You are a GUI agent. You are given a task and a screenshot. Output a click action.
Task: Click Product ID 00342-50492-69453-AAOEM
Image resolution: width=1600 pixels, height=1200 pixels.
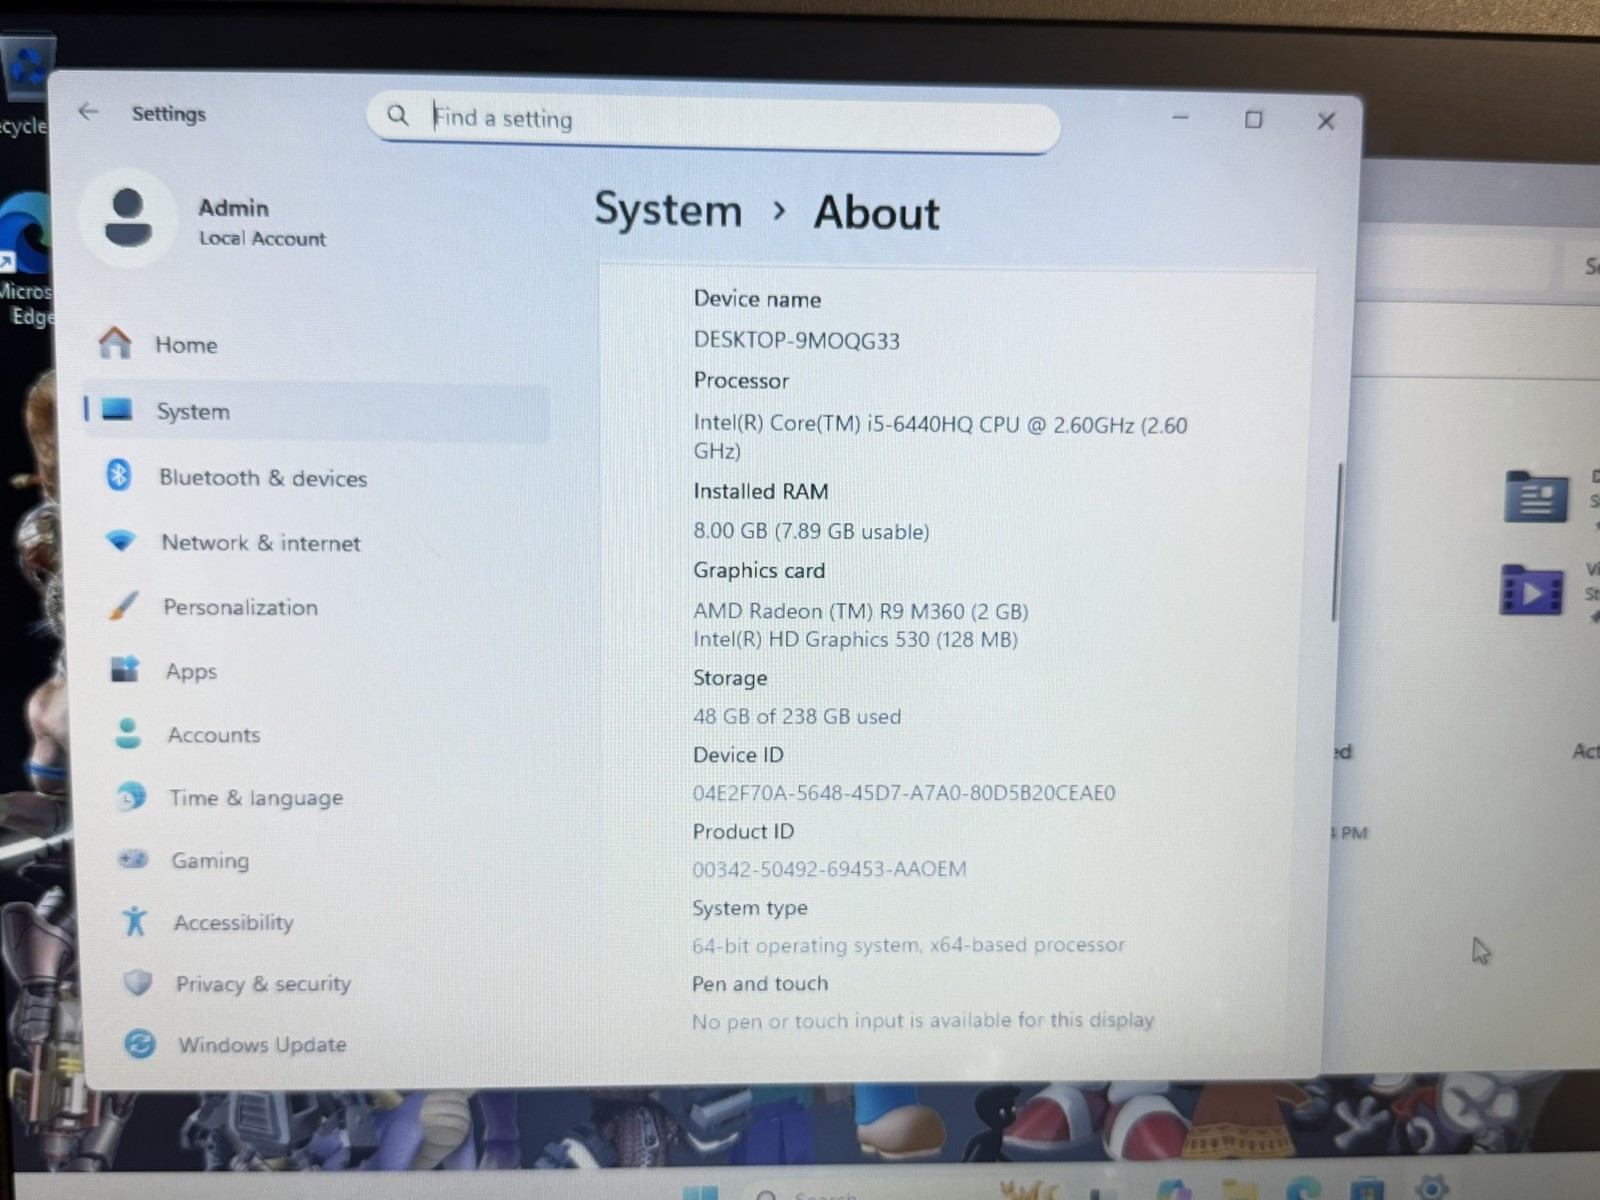pos(829,869)
